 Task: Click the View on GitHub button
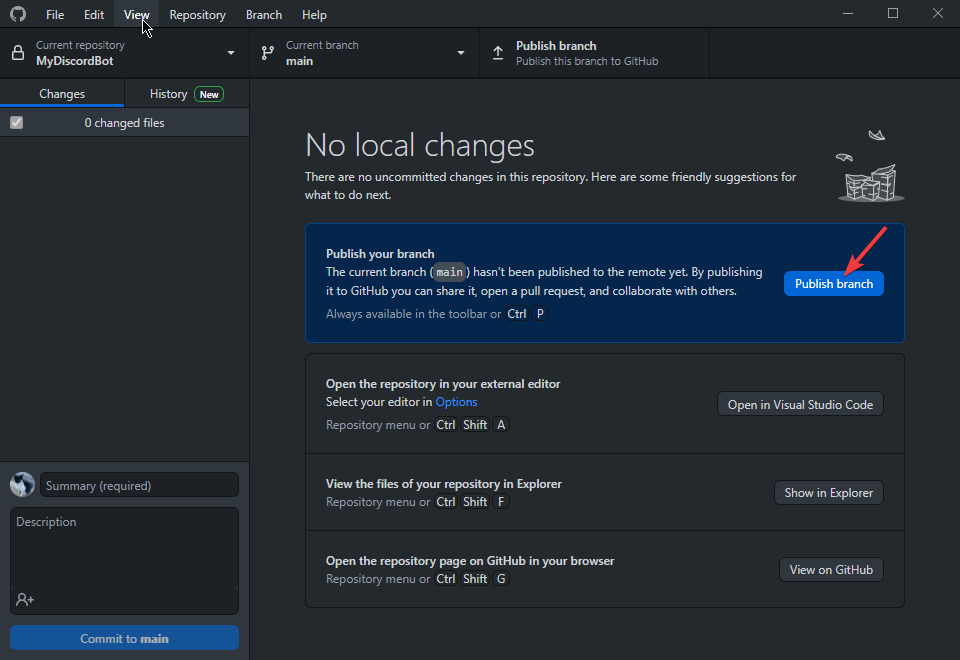pyautogui.click(x=830, y=569)
